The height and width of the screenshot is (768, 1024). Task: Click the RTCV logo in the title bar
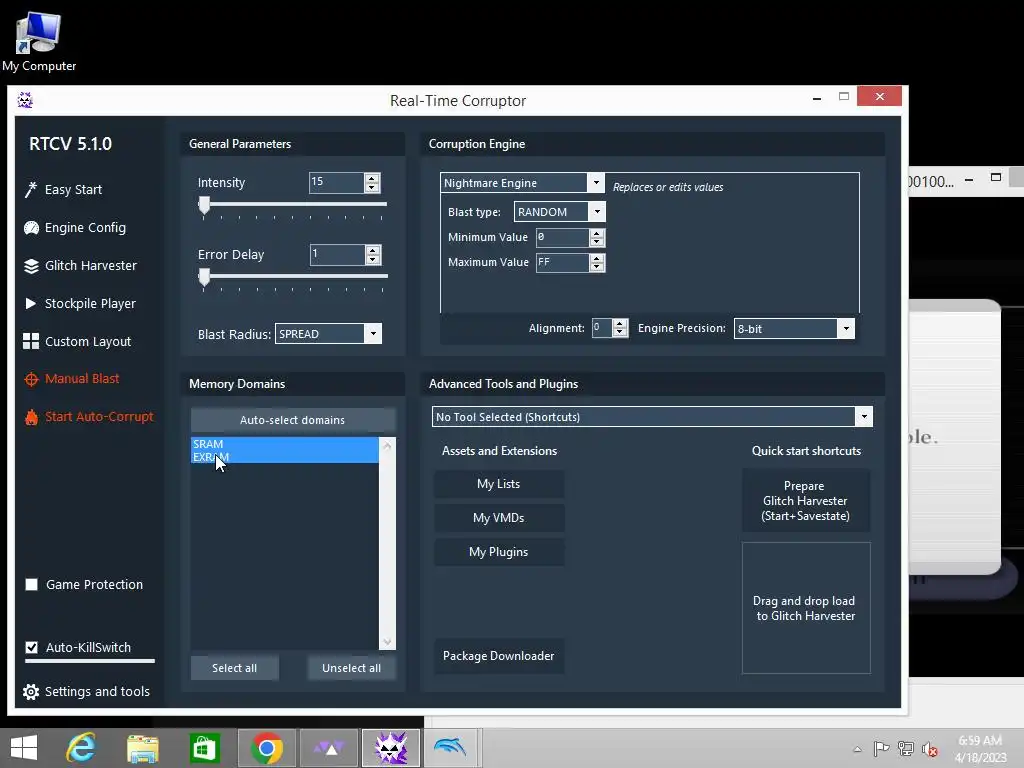[25, 100]
